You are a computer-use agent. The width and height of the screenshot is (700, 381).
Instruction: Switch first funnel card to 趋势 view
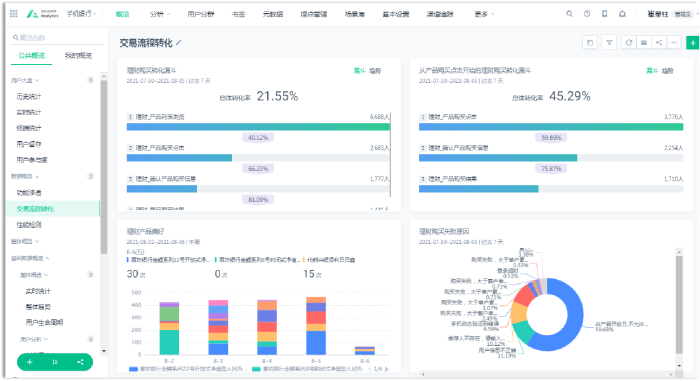[375, 71]
